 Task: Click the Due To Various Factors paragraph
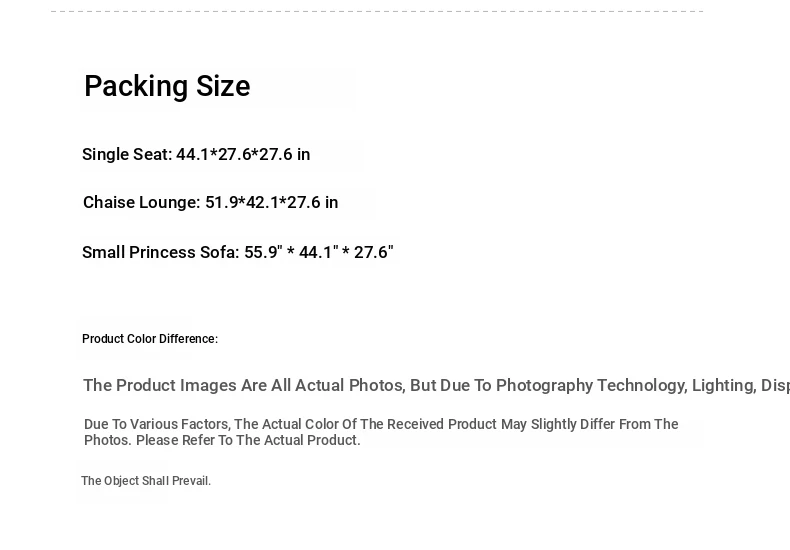(381, 432)
